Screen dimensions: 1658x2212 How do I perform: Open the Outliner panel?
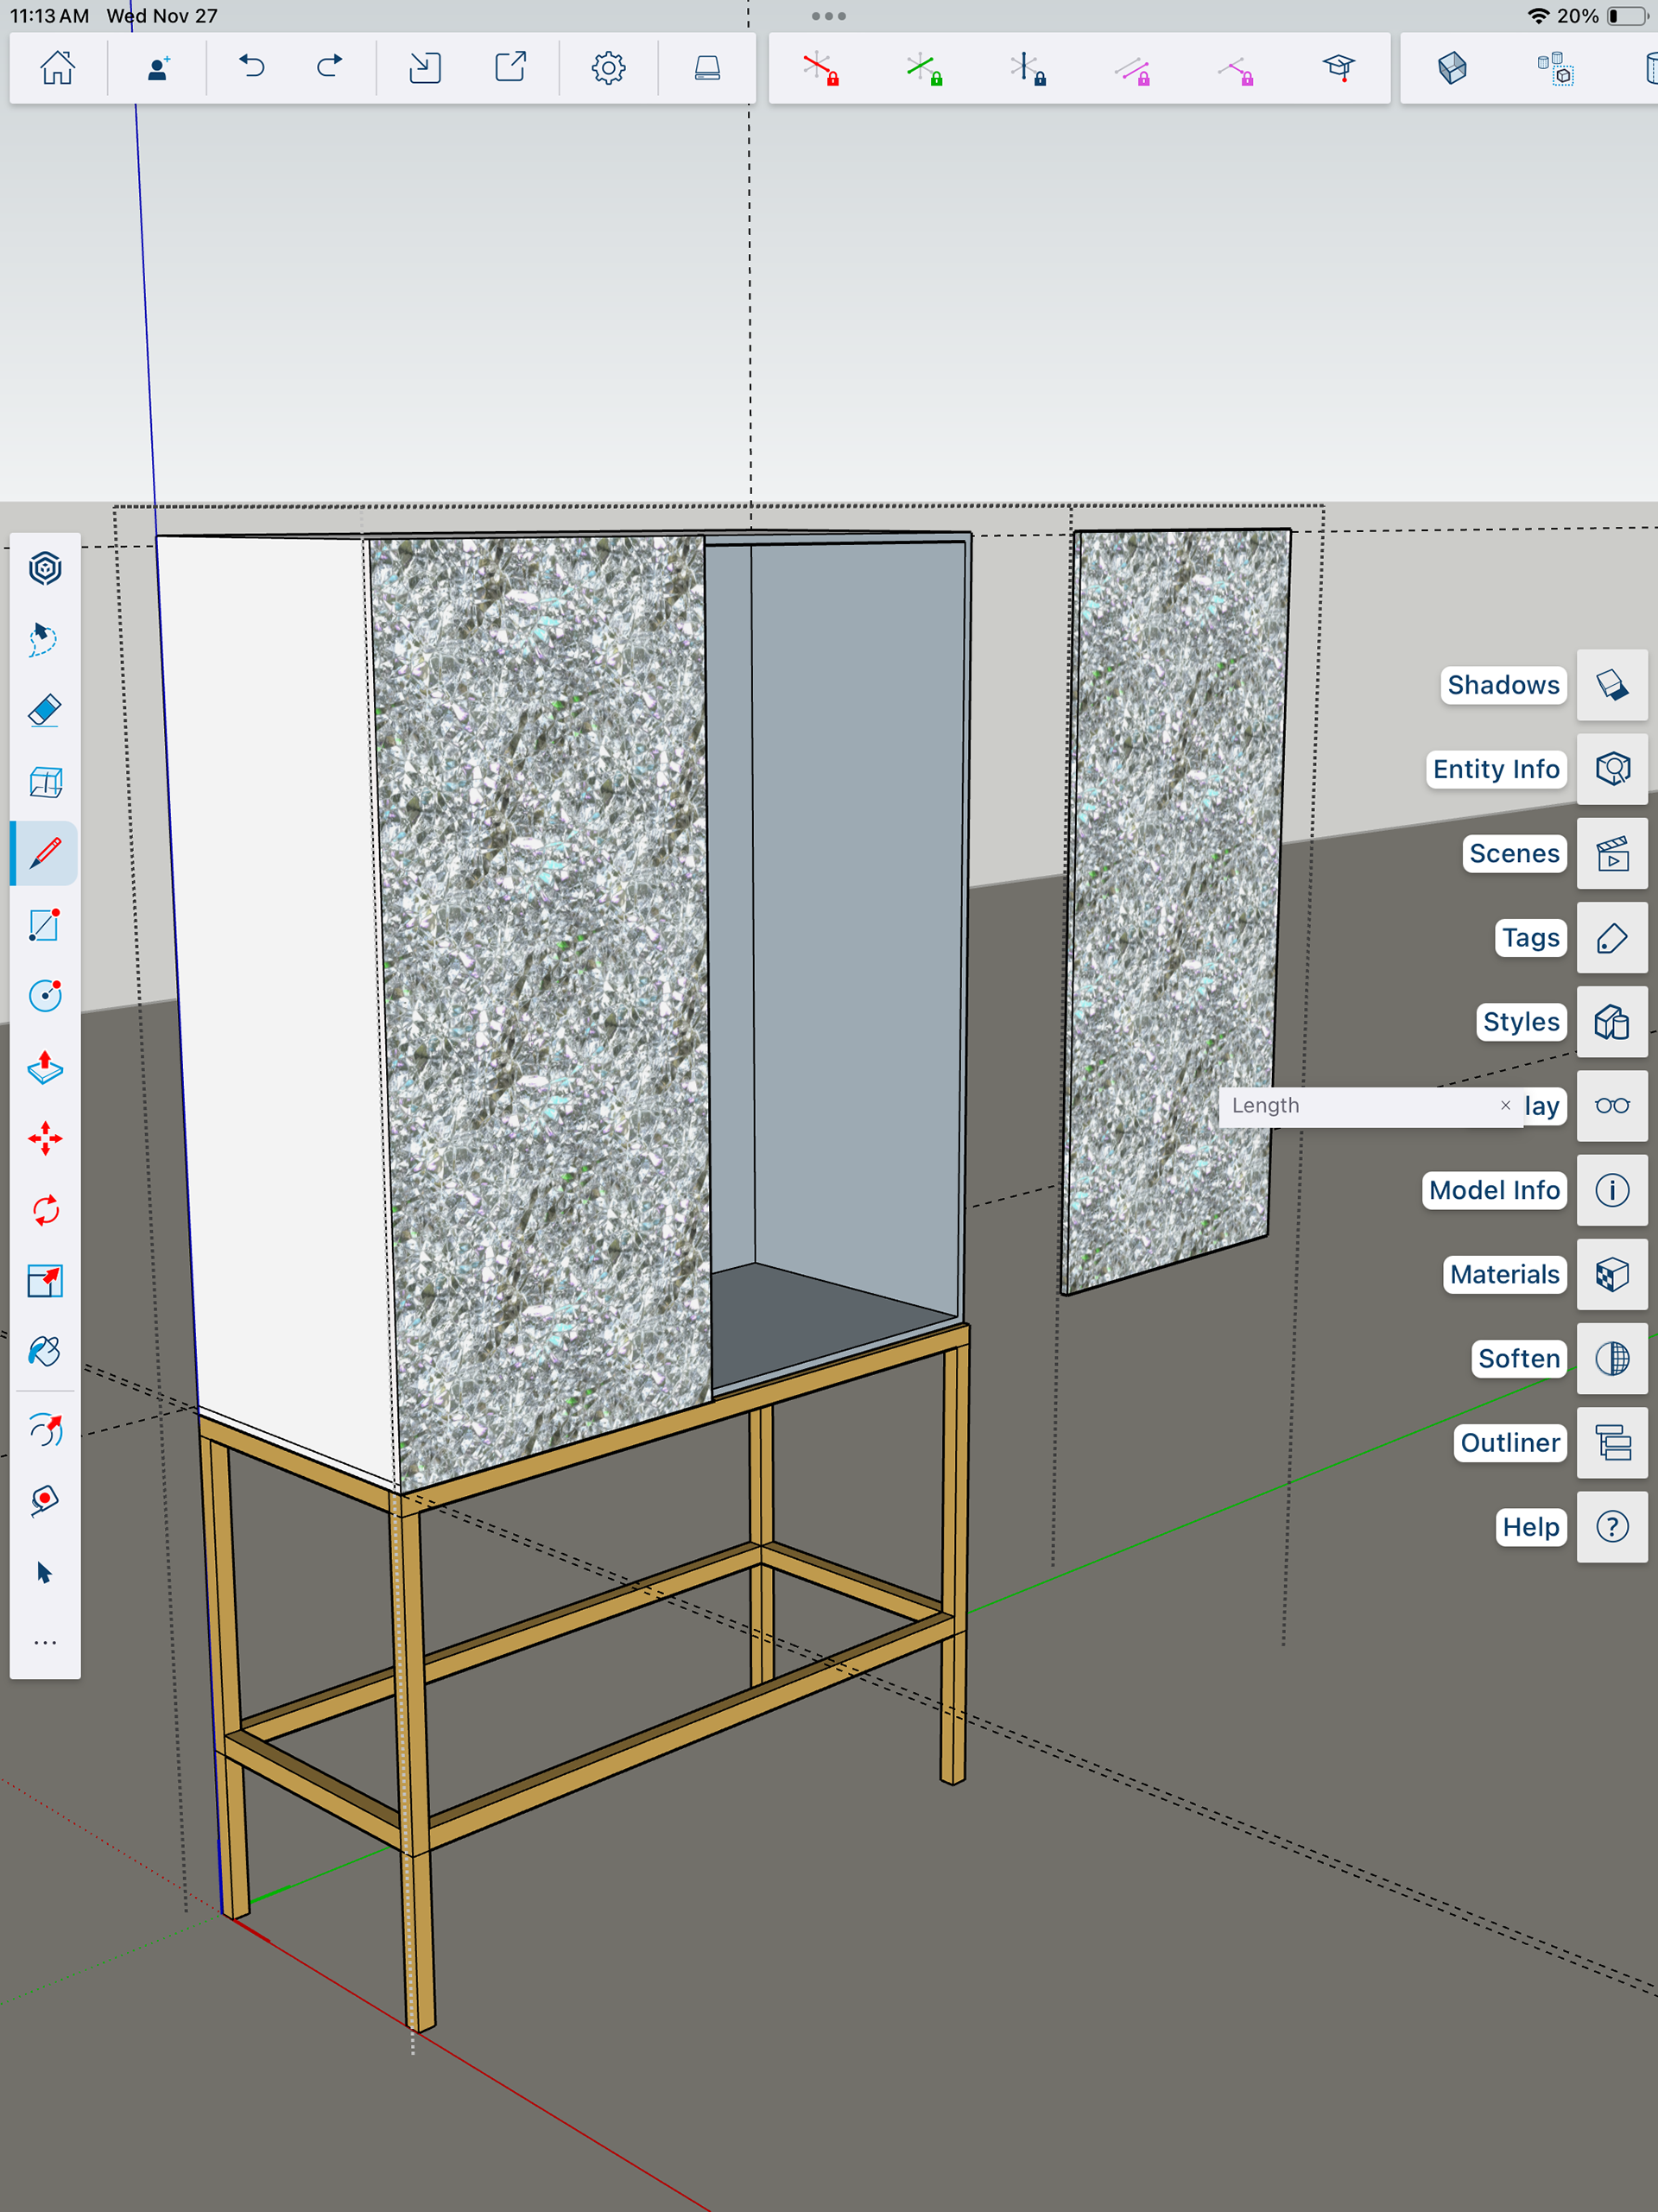click(1612, 1443)
